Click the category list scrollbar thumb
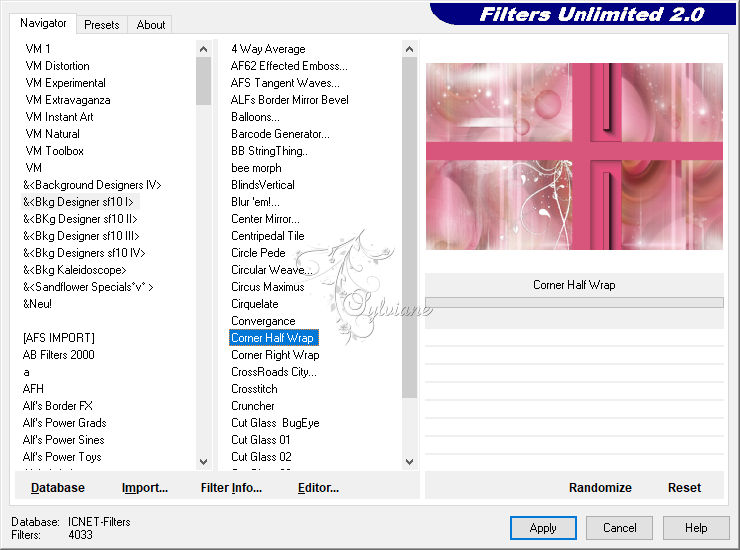Image resolution: width=740 pixels, height=550 pixels. [203, 81]
